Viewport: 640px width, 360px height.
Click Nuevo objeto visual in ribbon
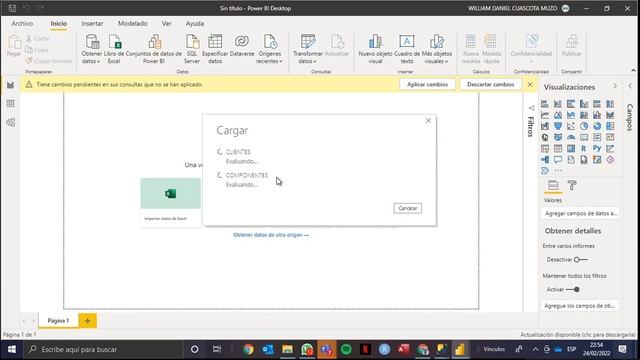(376, 49)
